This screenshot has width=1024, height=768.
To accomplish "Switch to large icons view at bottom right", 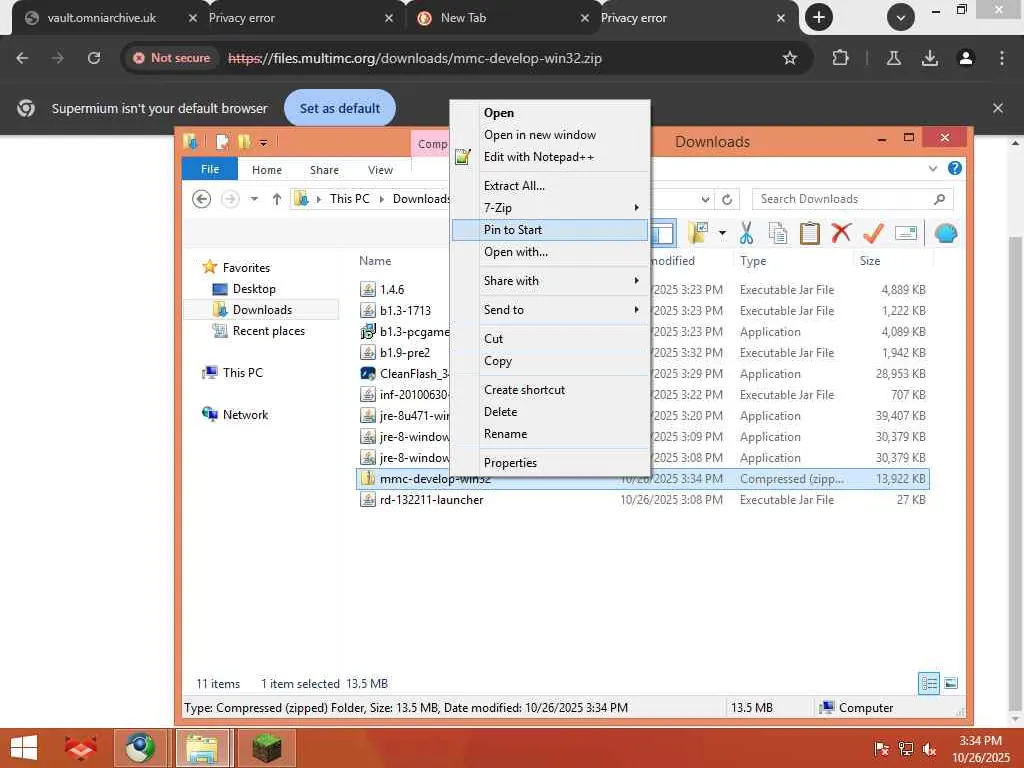I will (x=951, y=683).
